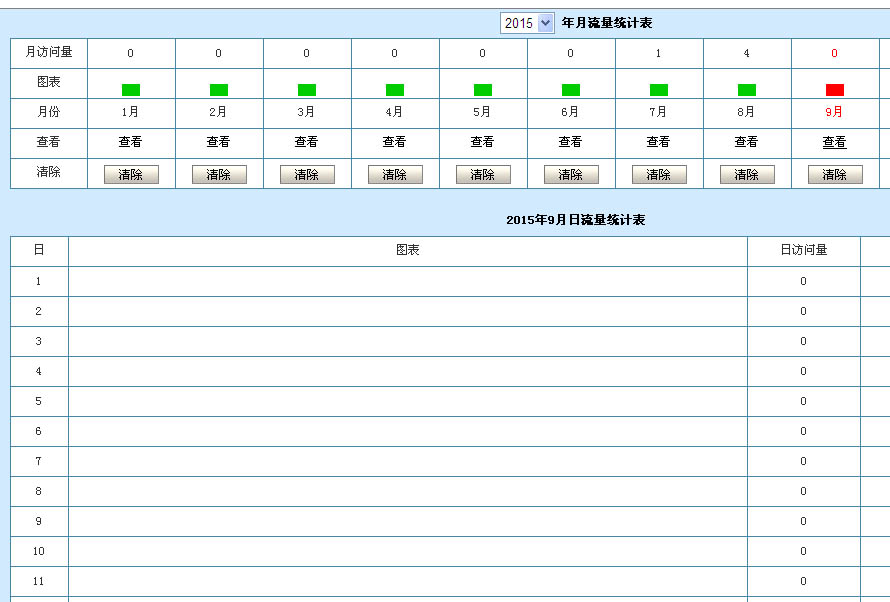Select the 4月 month label
Screen dimensions: 890x602
[395, 112]
